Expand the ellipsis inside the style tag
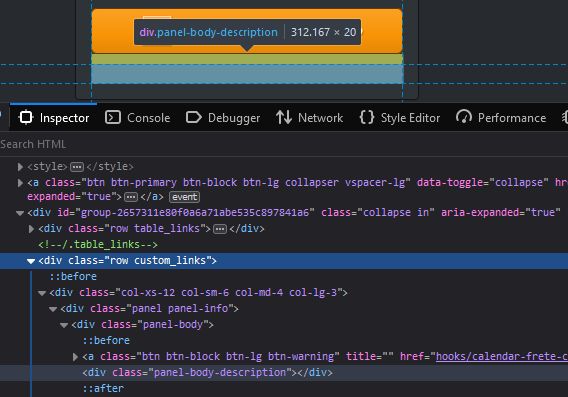Image resolution: width=568 pixels, height=397 pixels. [x=77, y=167]
